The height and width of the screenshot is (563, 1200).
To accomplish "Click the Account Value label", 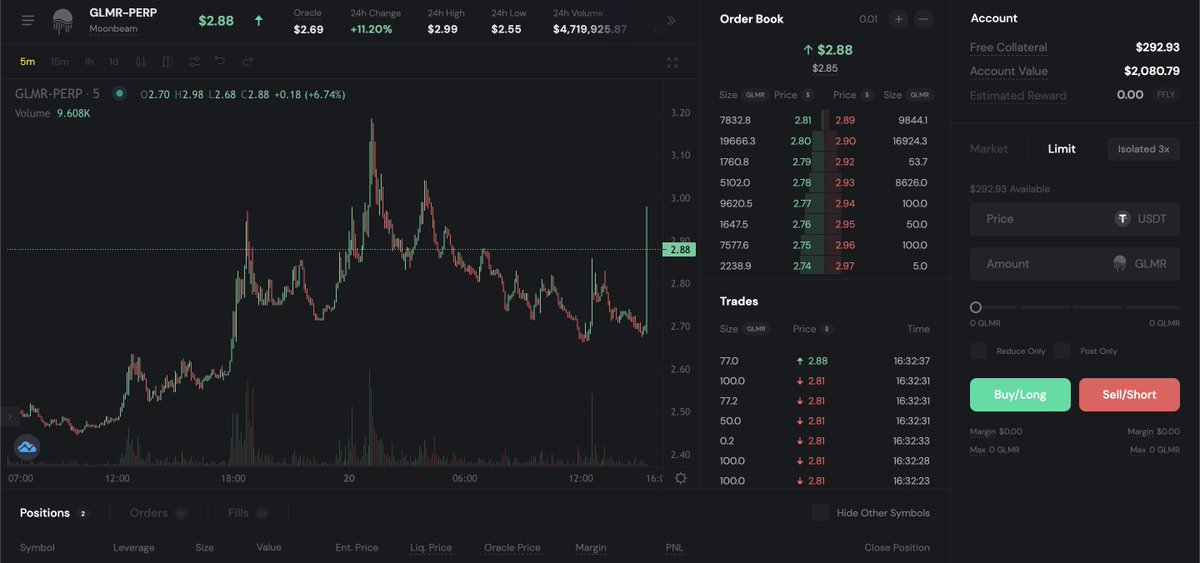I will (x=1008, y=71).
